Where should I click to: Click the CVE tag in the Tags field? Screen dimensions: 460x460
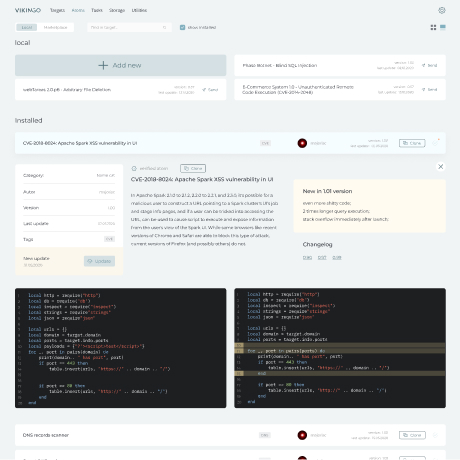tap(109, 239)
